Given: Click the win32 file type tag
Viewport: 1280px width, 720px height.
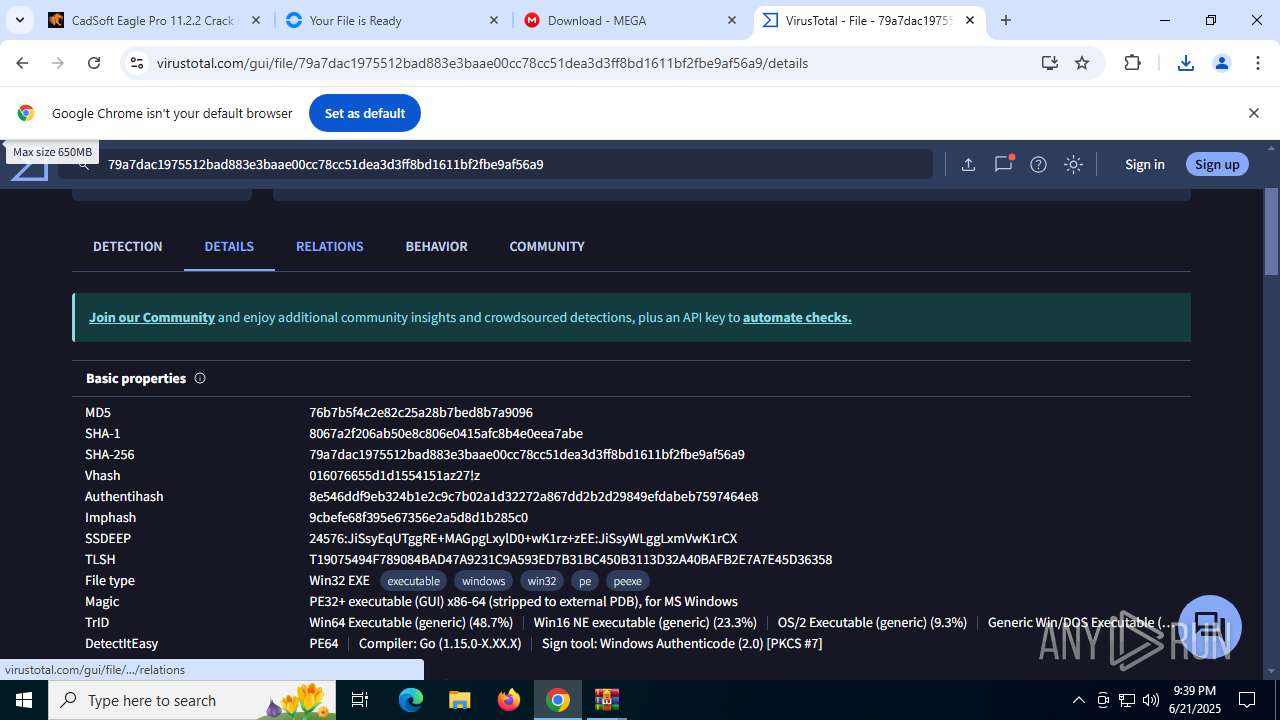Looking at the screenshot, I should 542,581.
